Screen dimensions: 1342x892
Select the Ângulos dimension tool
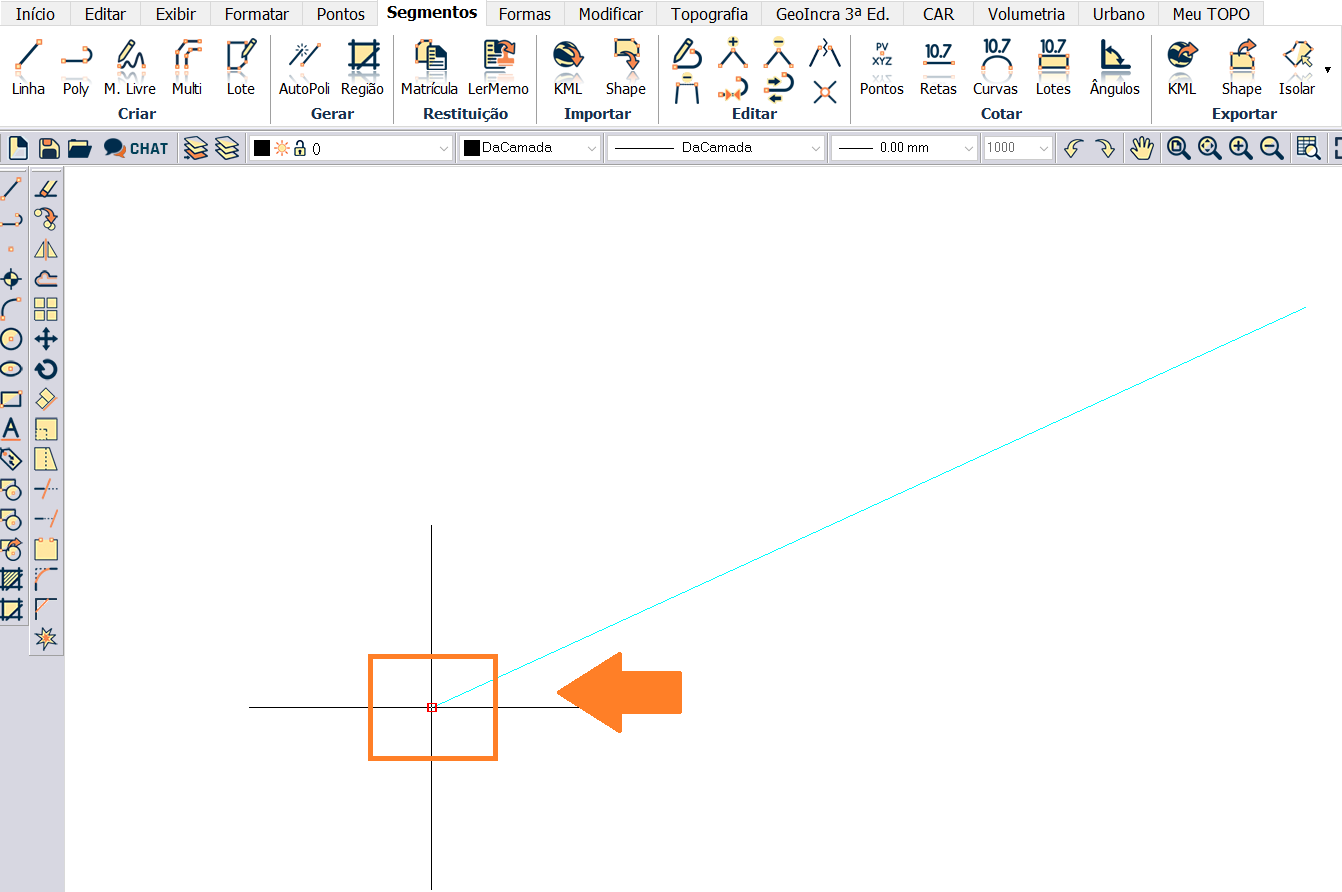click(x=1114, y=67)
